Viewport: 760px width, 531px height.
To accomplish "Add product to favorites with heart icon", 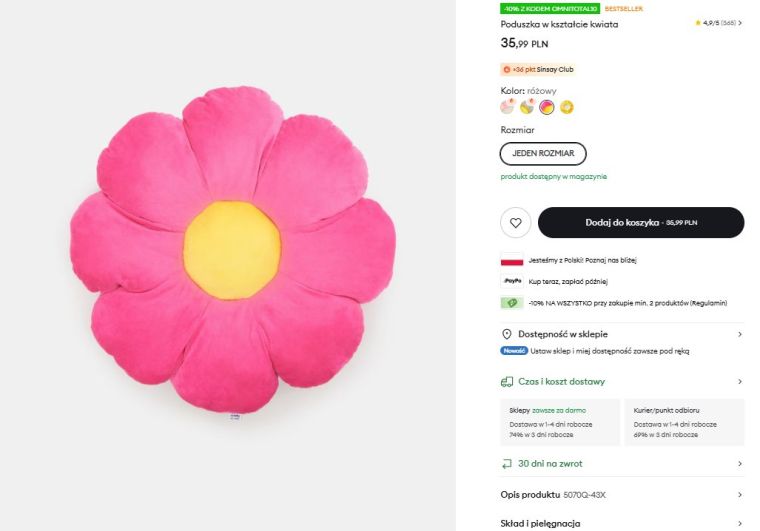I will click(515, 222).
